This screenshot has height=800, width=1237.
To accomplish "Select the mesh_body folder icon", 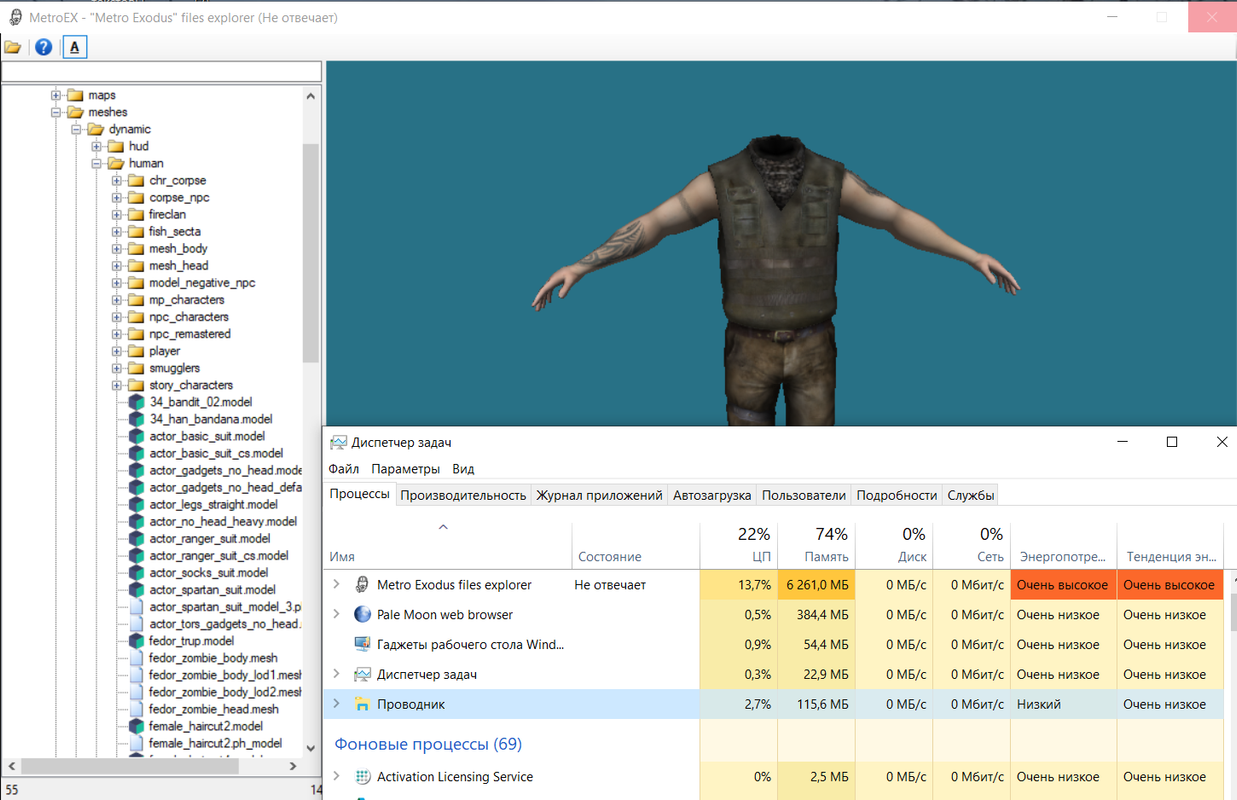I will [x=136, y=249].
